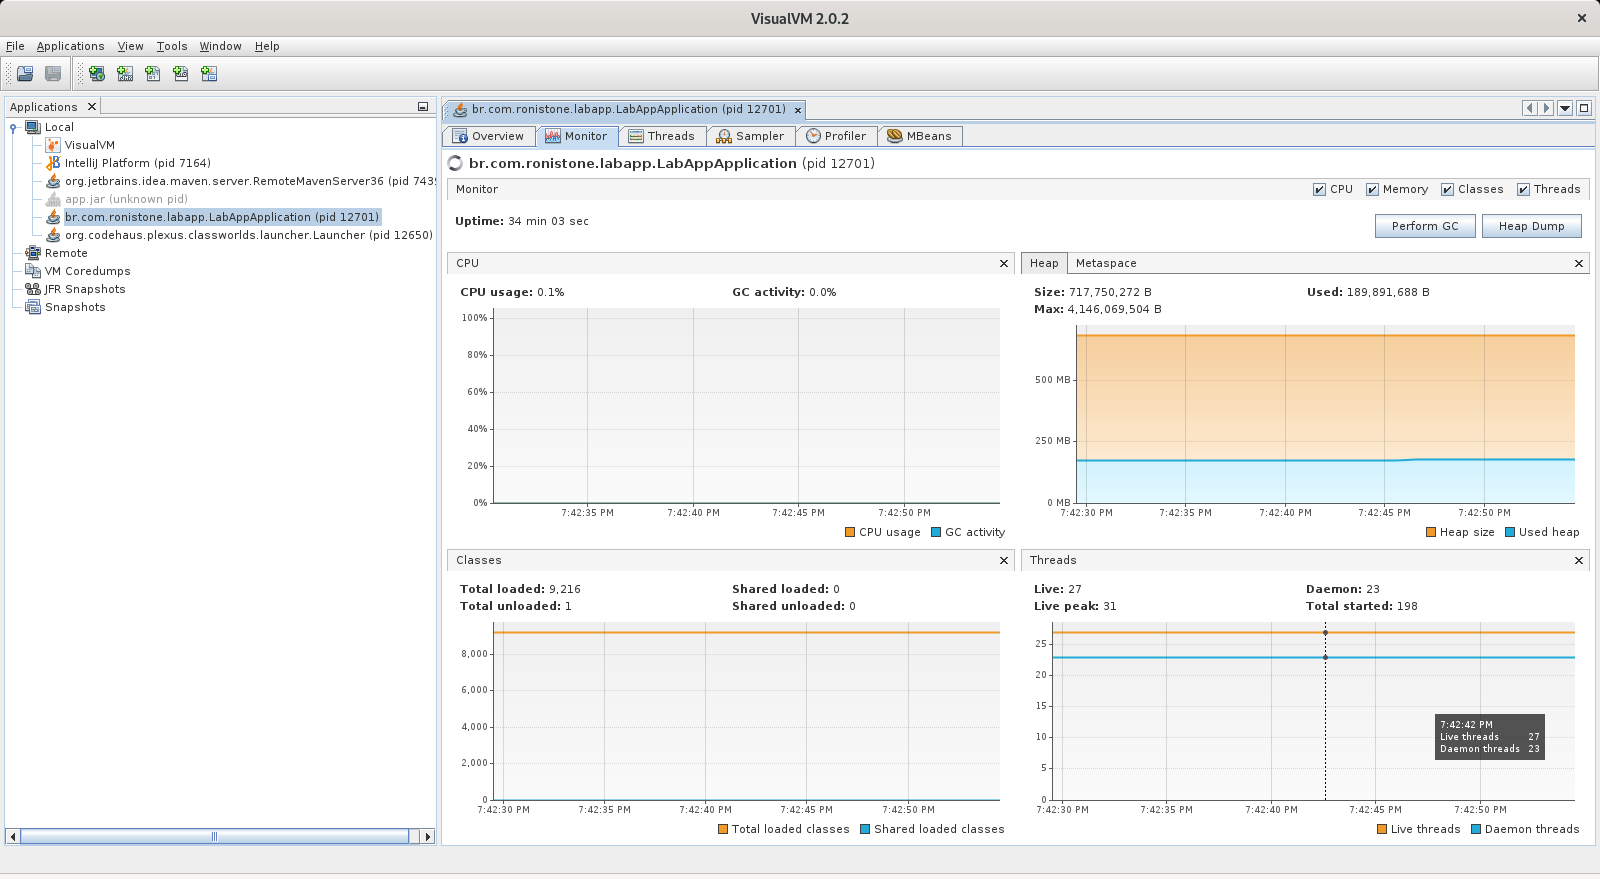The image size is (1600, 879).
Task: Minimize the Applications panel with its icon
Action: [423, 107]
